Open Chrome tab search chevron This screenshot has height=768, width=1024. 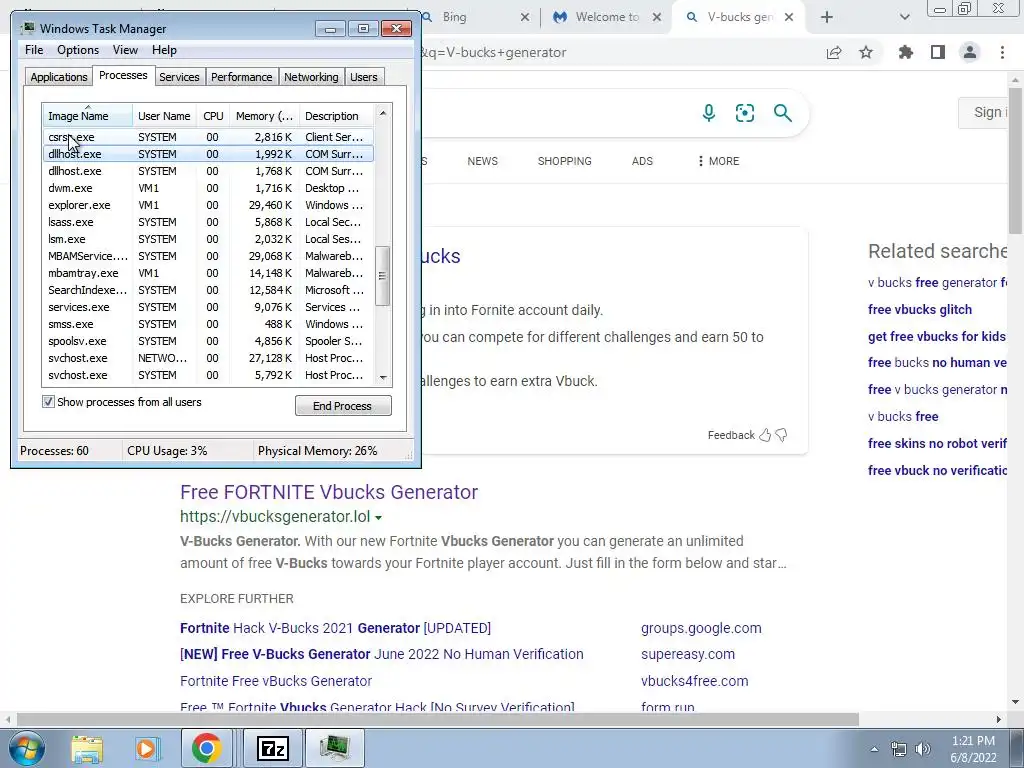tap(904, 18)
